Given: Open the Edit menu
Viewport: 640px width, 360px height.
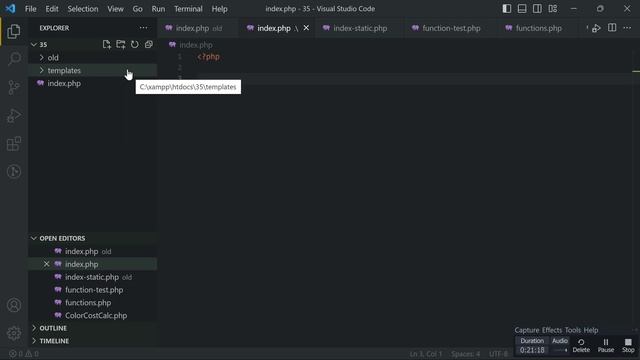Looking at the screenshot, I should tap(52, 9).
